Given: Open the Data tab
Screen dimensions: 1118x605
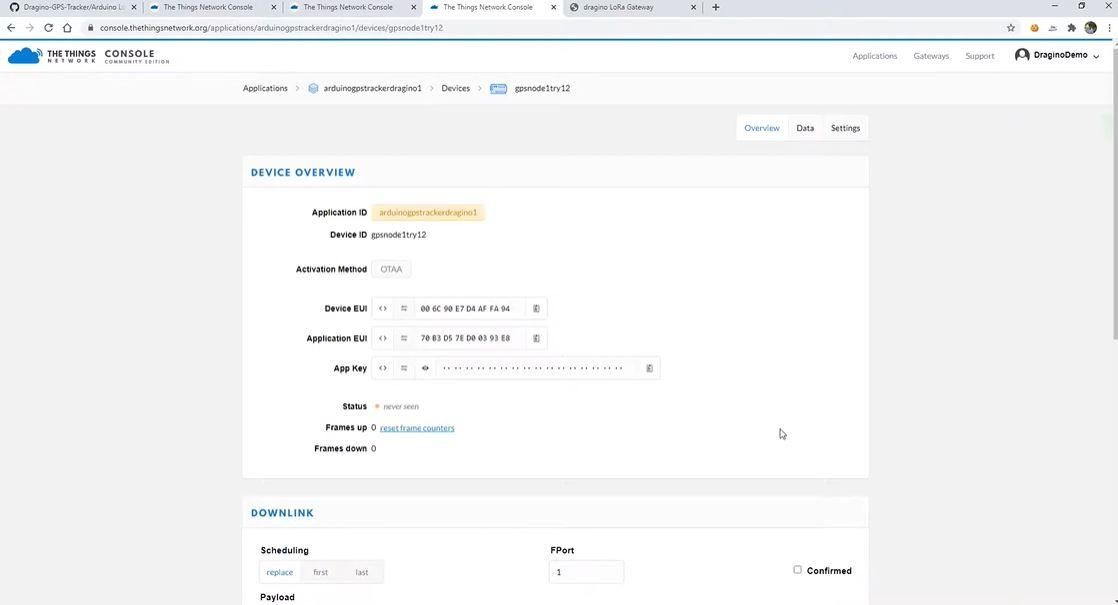Looking at the screenshot, I should (x=805, y=128).
